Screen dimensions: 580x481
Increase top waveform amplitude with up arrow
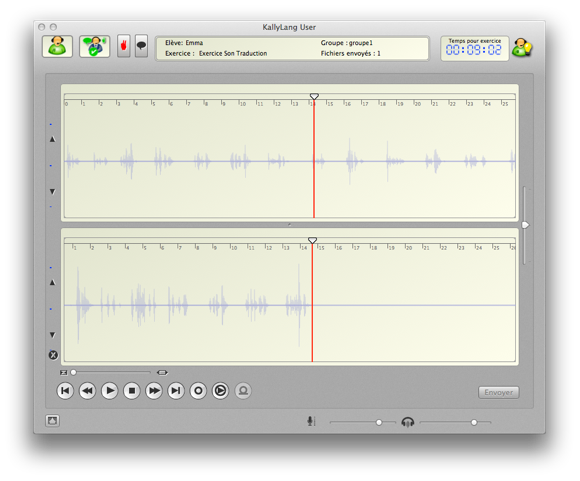point(53,139)
